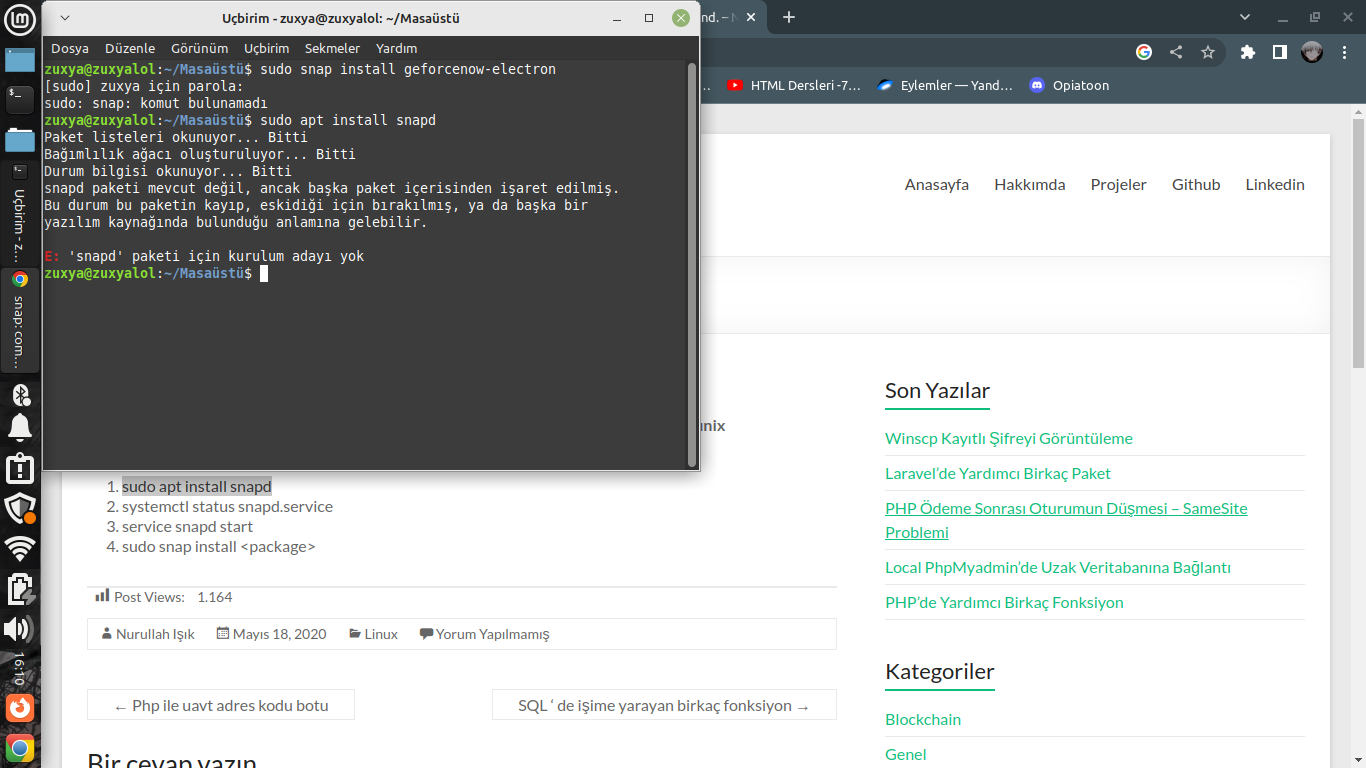The width and height of the screenshot is (1366, 768).
Task: Go to previous post 'Php ile uavt adres kodu botu'
Action: 221,705
